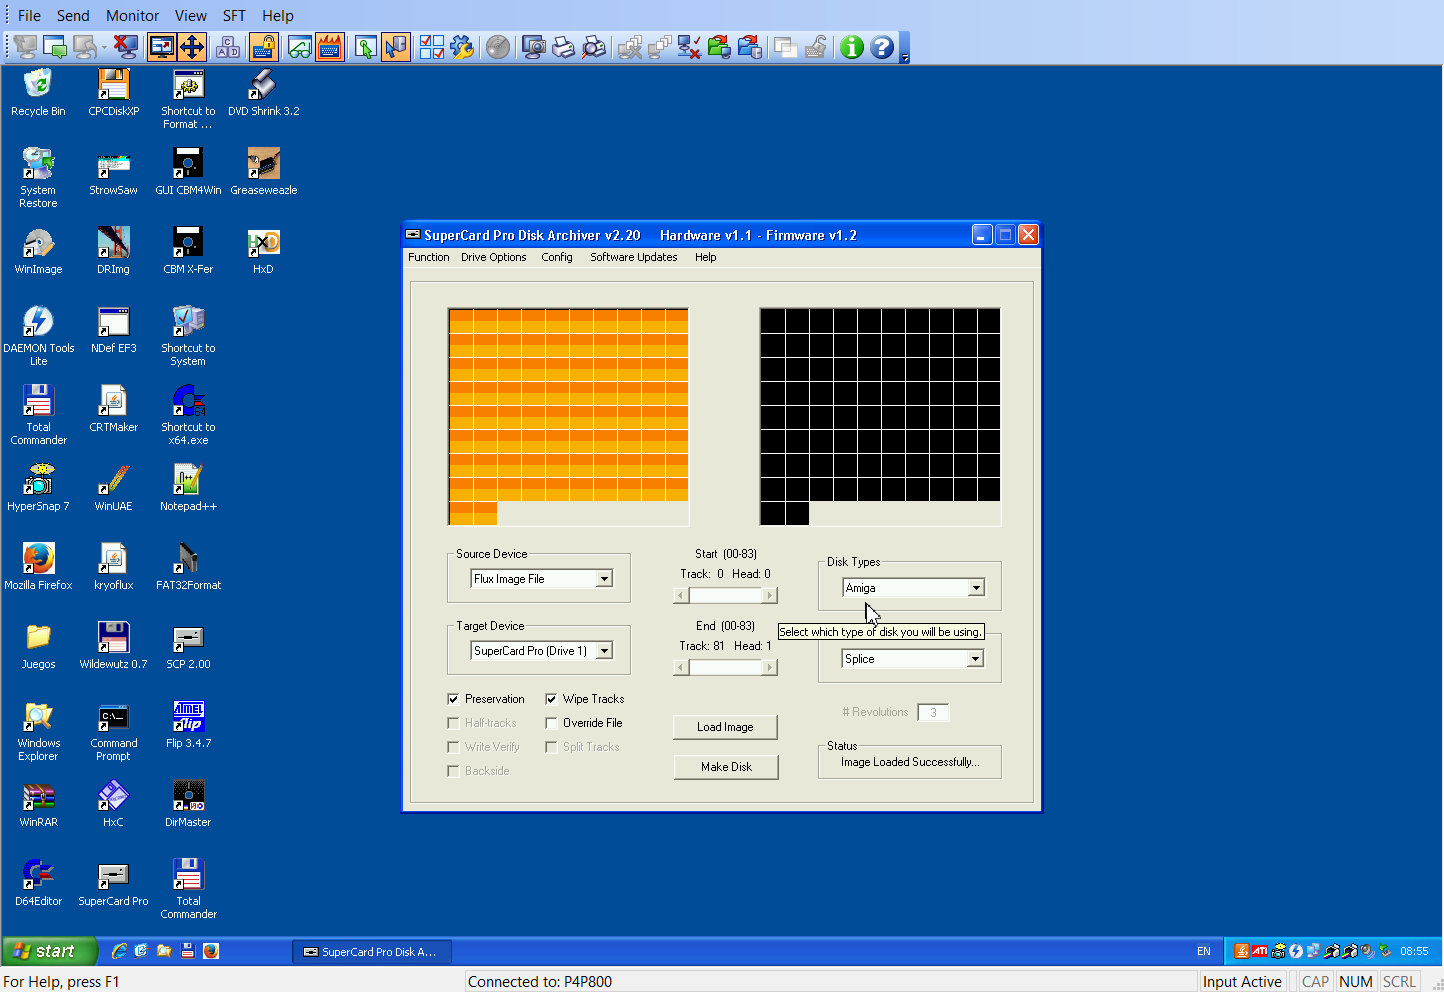Click the black track grid on the right
This screenshot has width=1444, height=992.
point(880,416)
